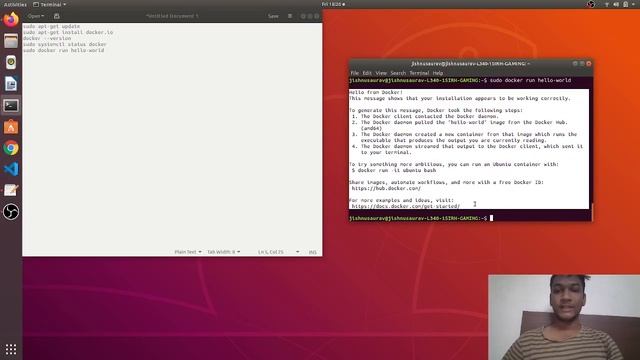Open OBS Studio from the dock
This screenshot has height=360, width=640.
point(11,212)
